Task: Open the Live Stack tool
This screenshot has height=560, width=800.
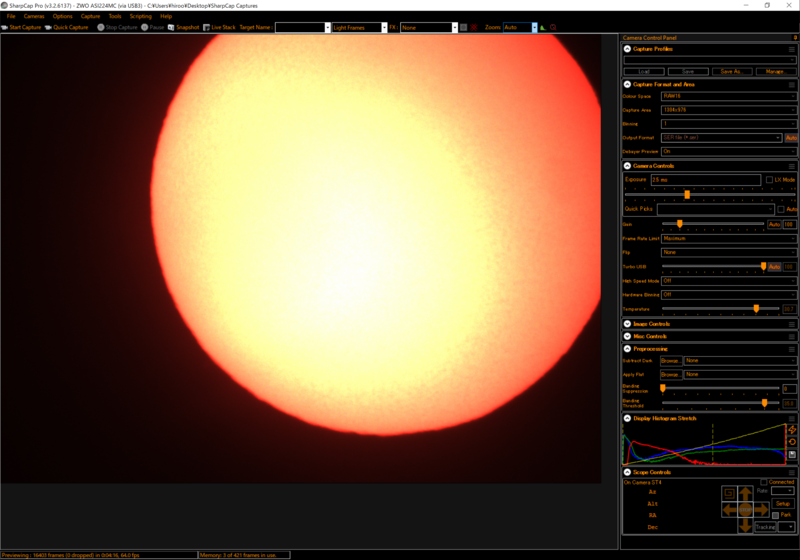Action: pos(219,28)
